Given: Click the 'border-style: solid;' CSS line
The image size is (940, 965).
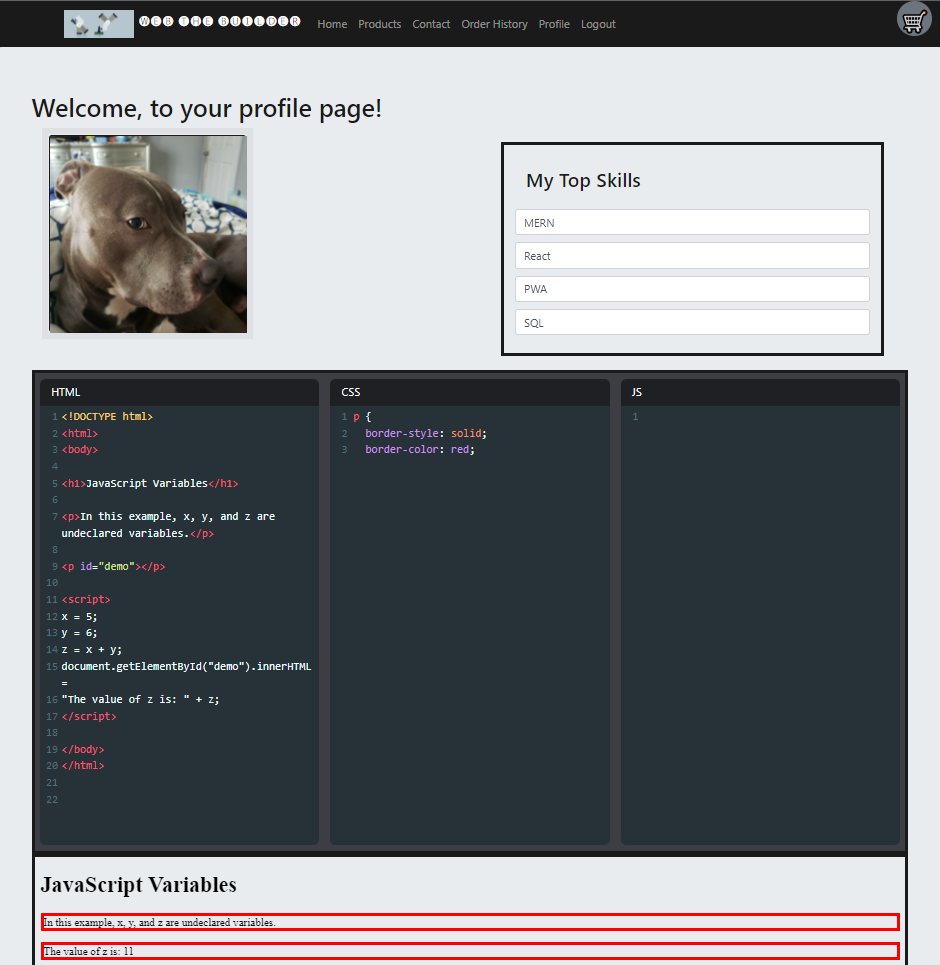Looking at the screenshot, I should pos(426,433).
